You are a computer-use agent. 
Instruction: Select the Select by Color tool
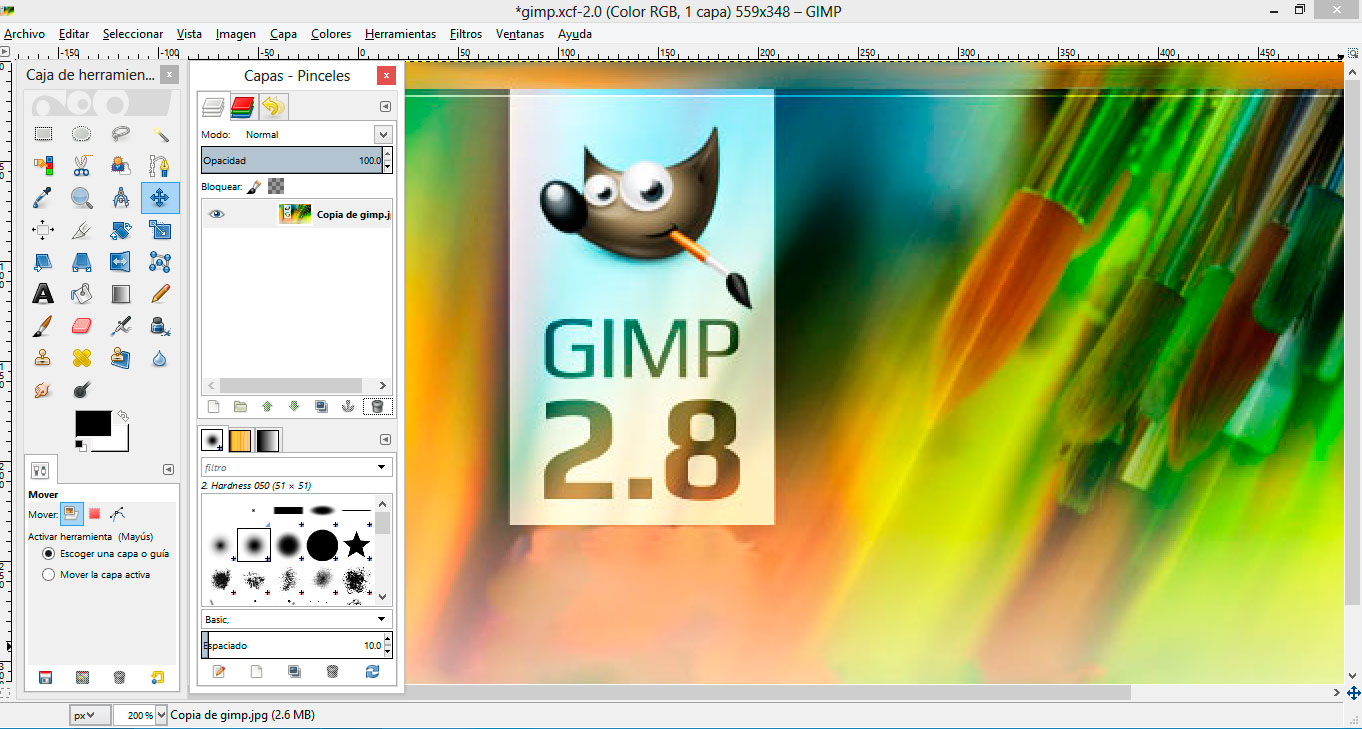pyautogui.click(x=43, y=165)
